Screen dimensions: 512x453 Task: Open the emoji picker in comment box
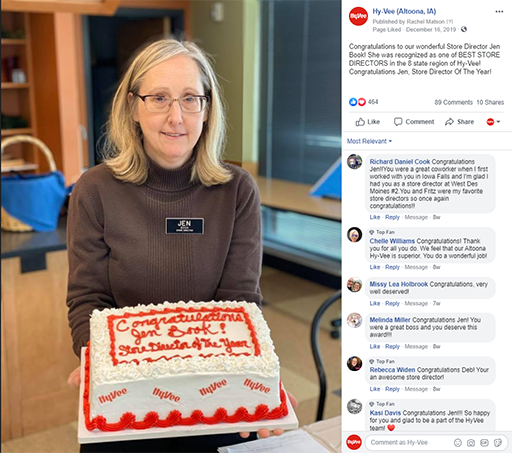click(458, 442)
